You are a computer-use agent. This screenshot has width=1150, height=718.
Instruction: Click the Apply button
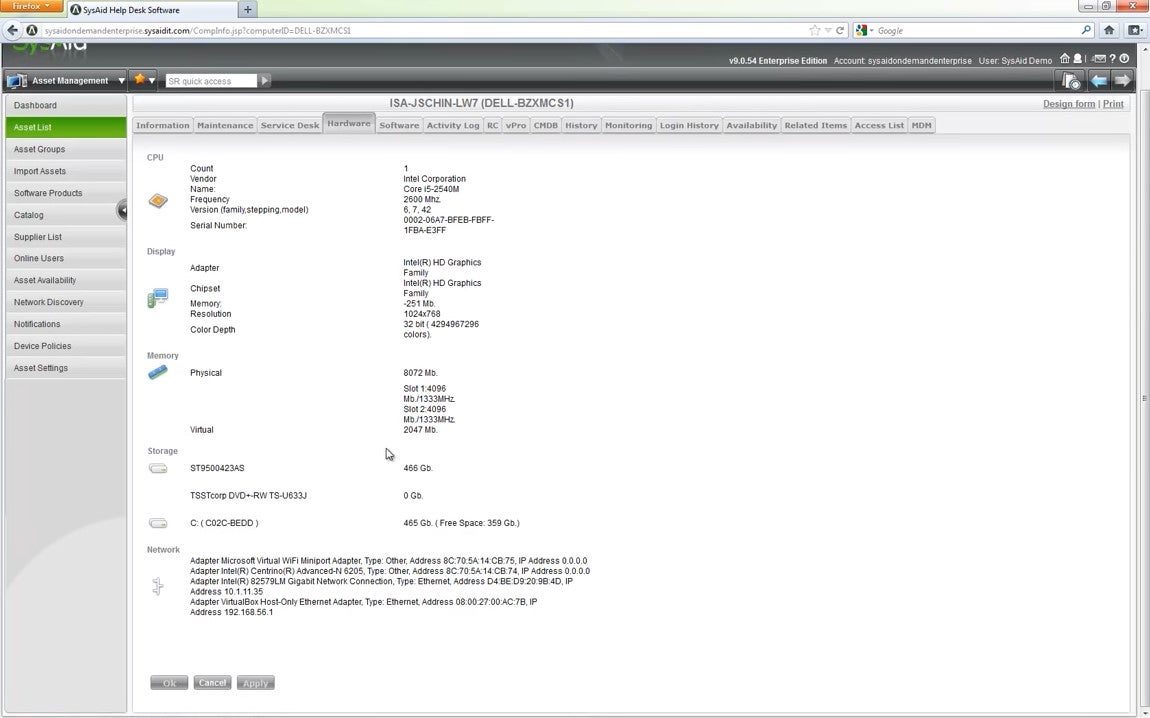pyautogui.click(x=255, y=683)
